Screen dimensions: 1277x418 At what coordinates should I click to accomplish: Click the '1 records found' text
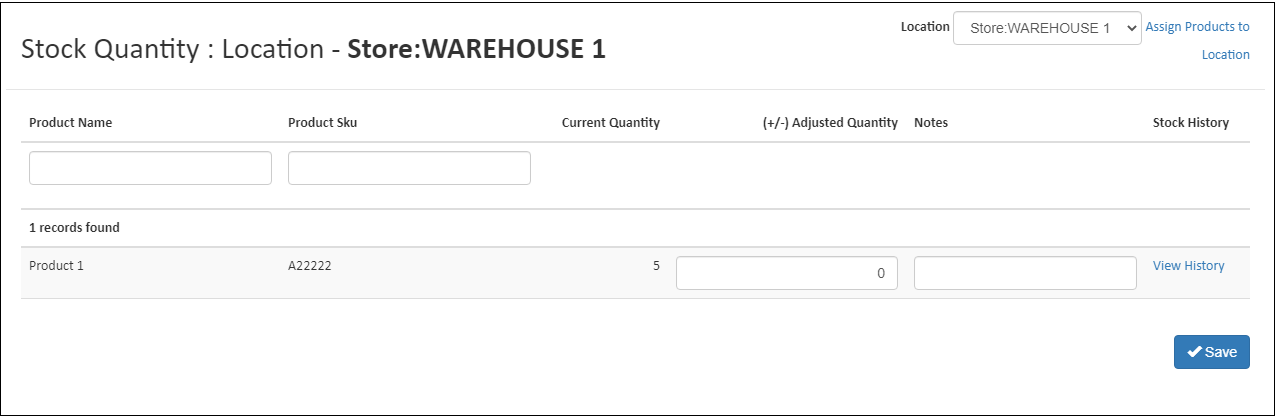(x=74, y=228)
